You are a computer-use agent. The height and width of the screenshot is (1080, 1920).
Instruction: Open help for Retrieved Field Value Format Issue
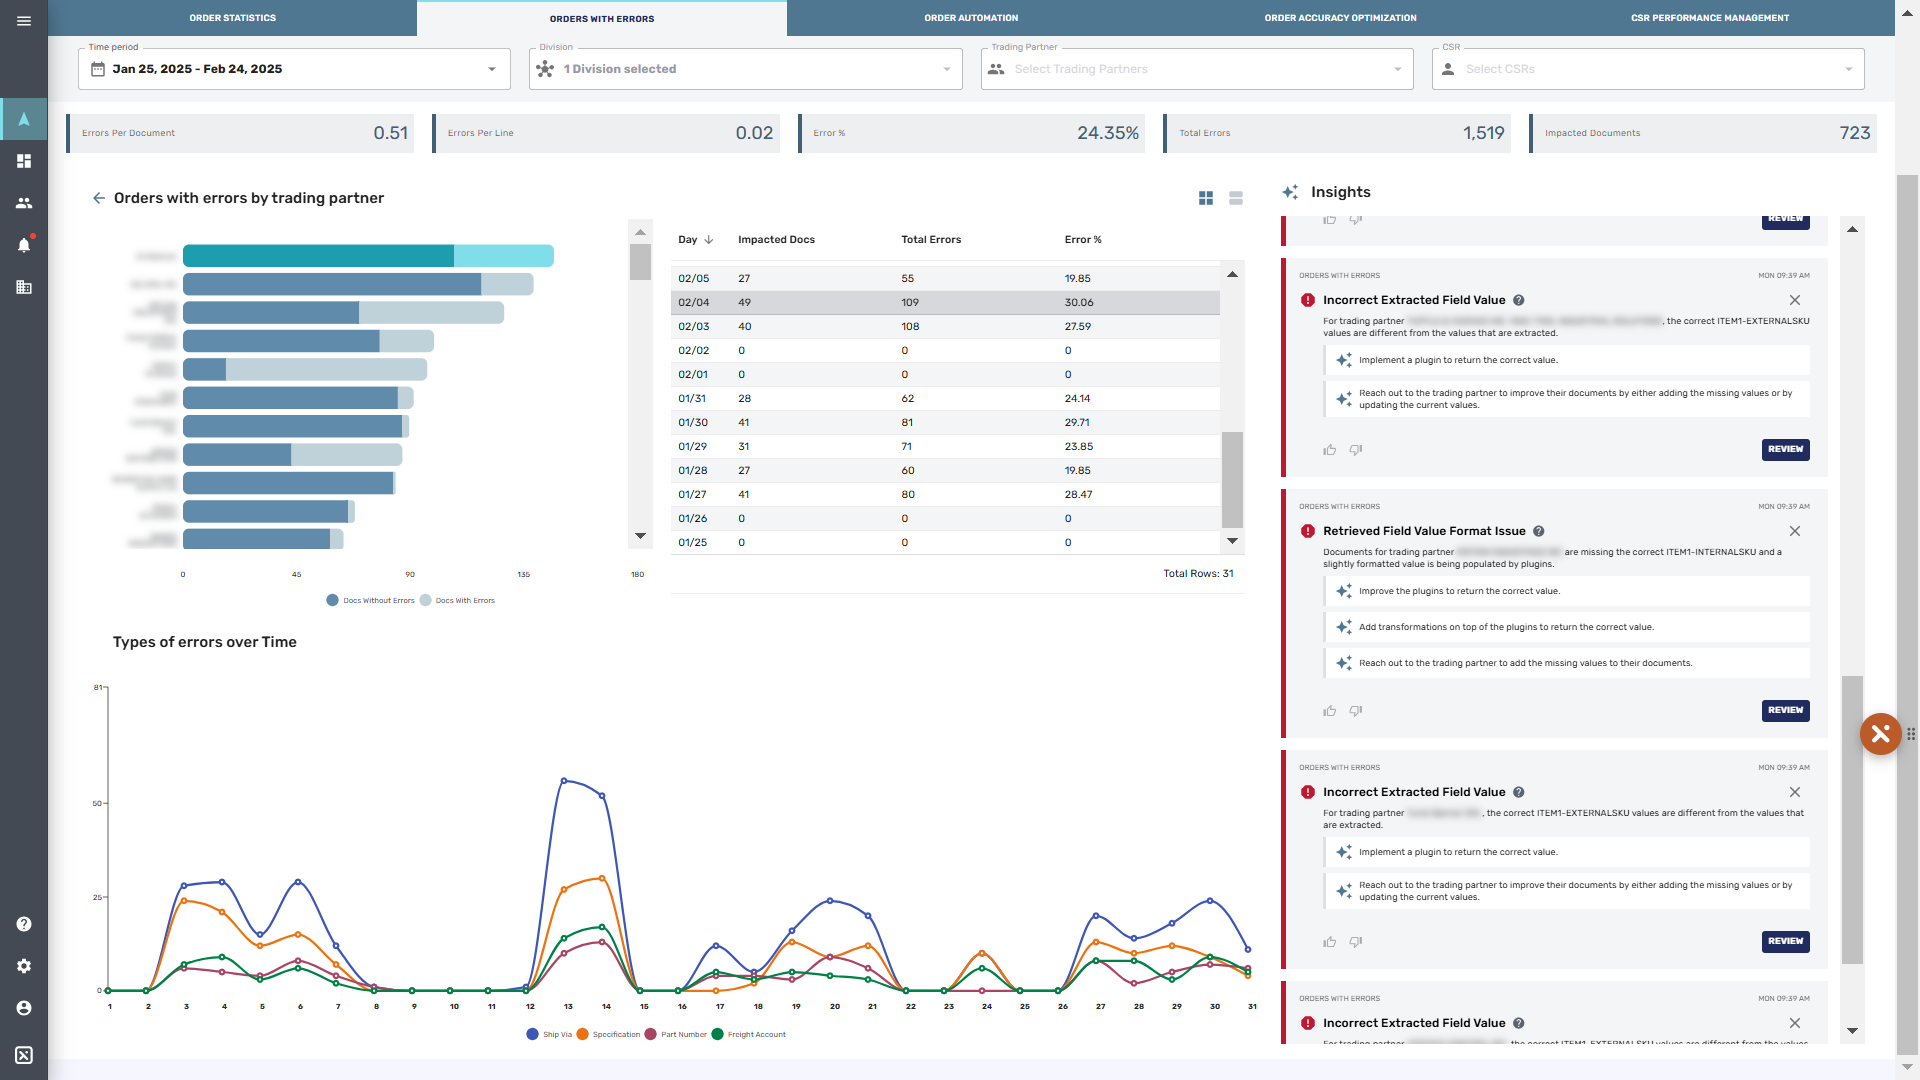point(1539,531)
